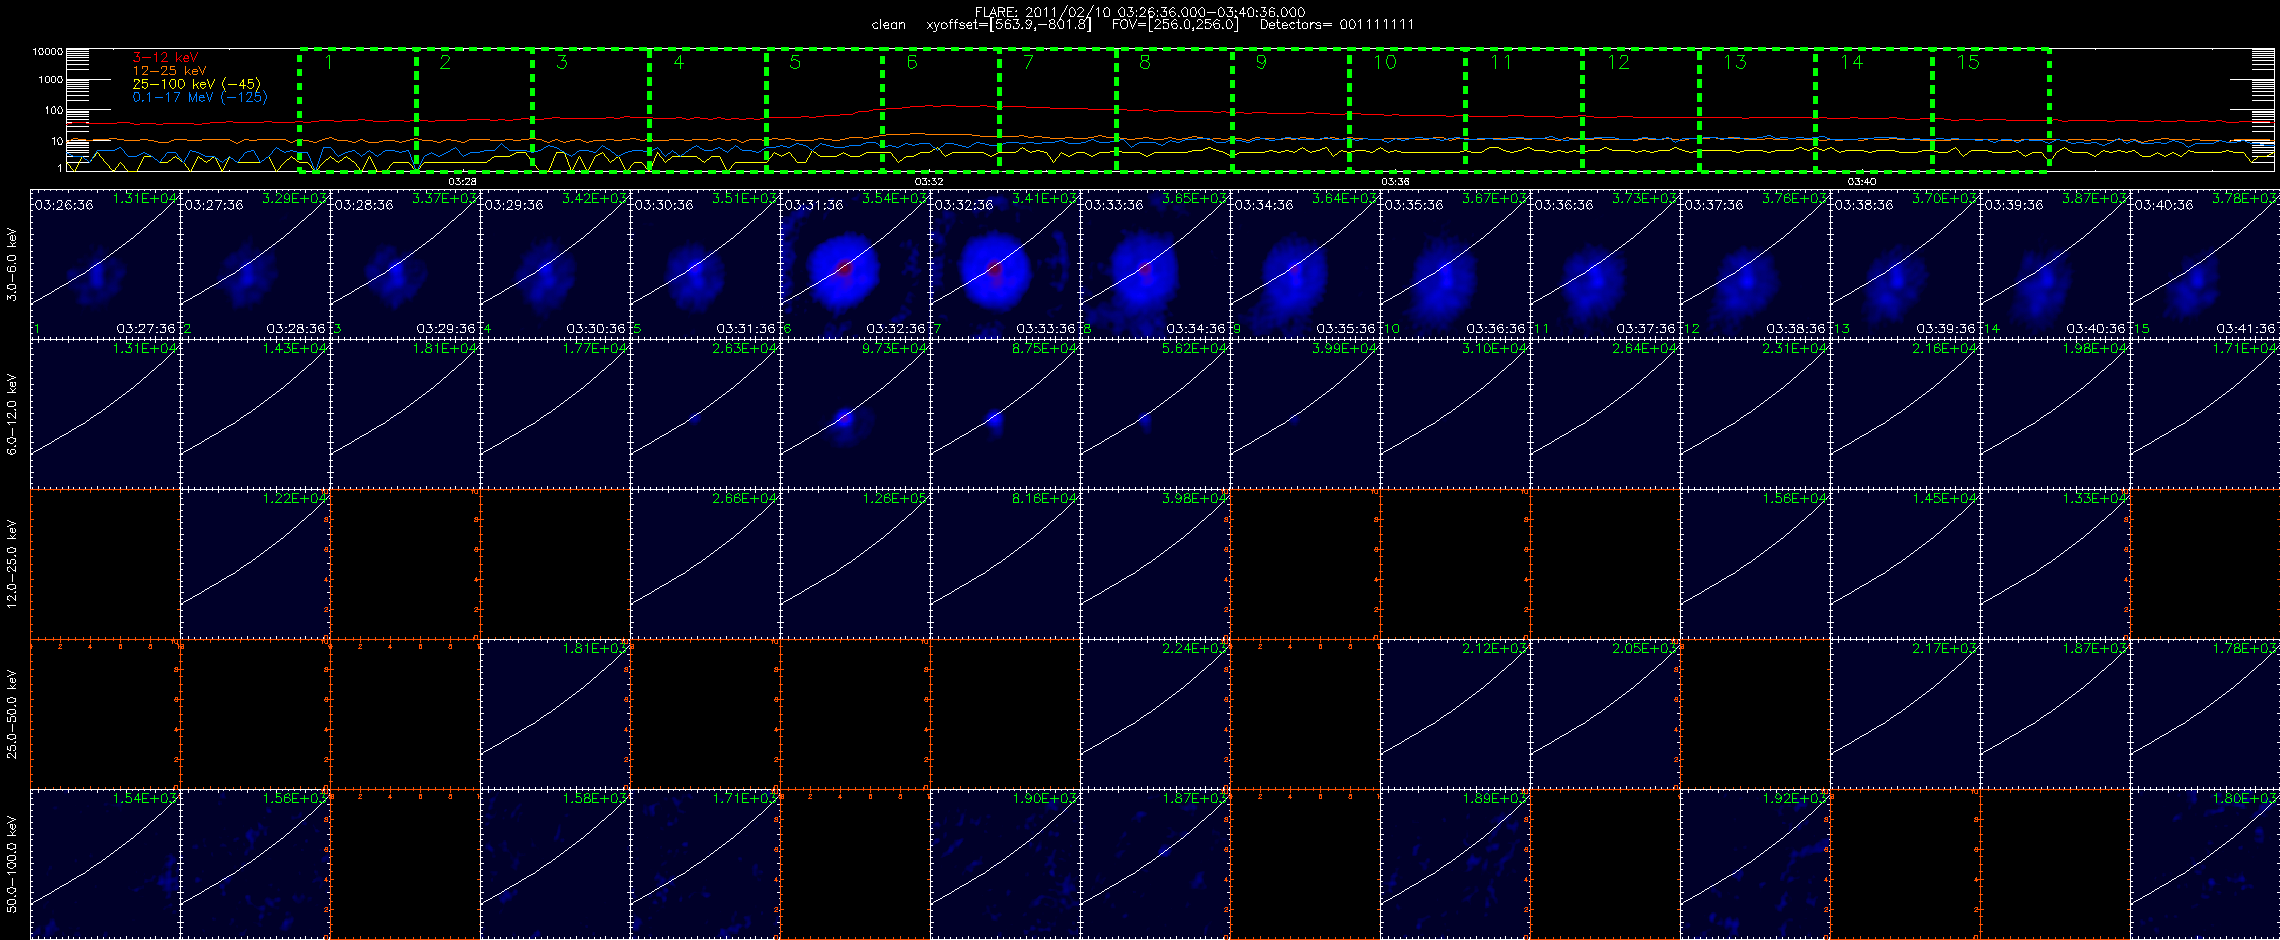2280x940 pixels.
Task: Click the "3.0-6.0 keV" row label
Action: coord(12,264)
